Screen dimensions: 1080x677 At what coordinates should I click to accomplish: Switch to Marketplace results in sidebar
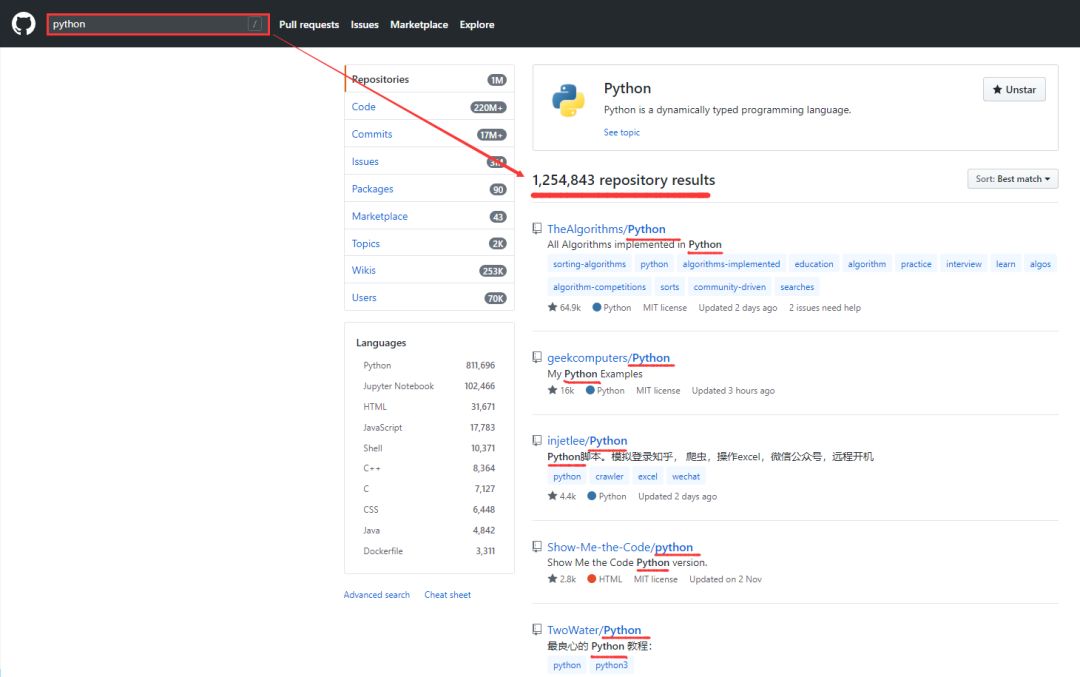point(429,216)
